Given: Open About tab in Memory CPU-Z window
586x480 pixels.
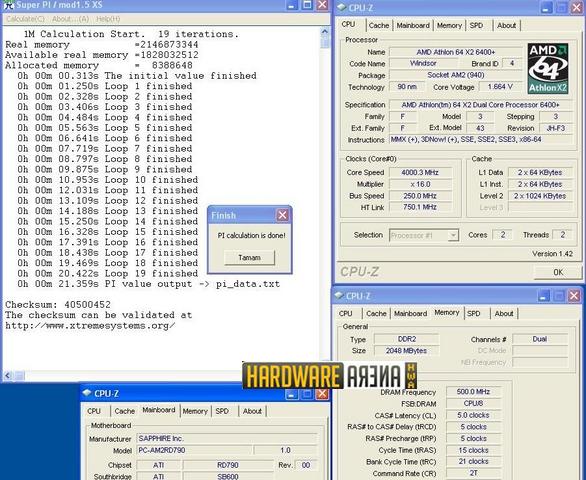Looking at the screenshot, I should (x=504, y=314).
